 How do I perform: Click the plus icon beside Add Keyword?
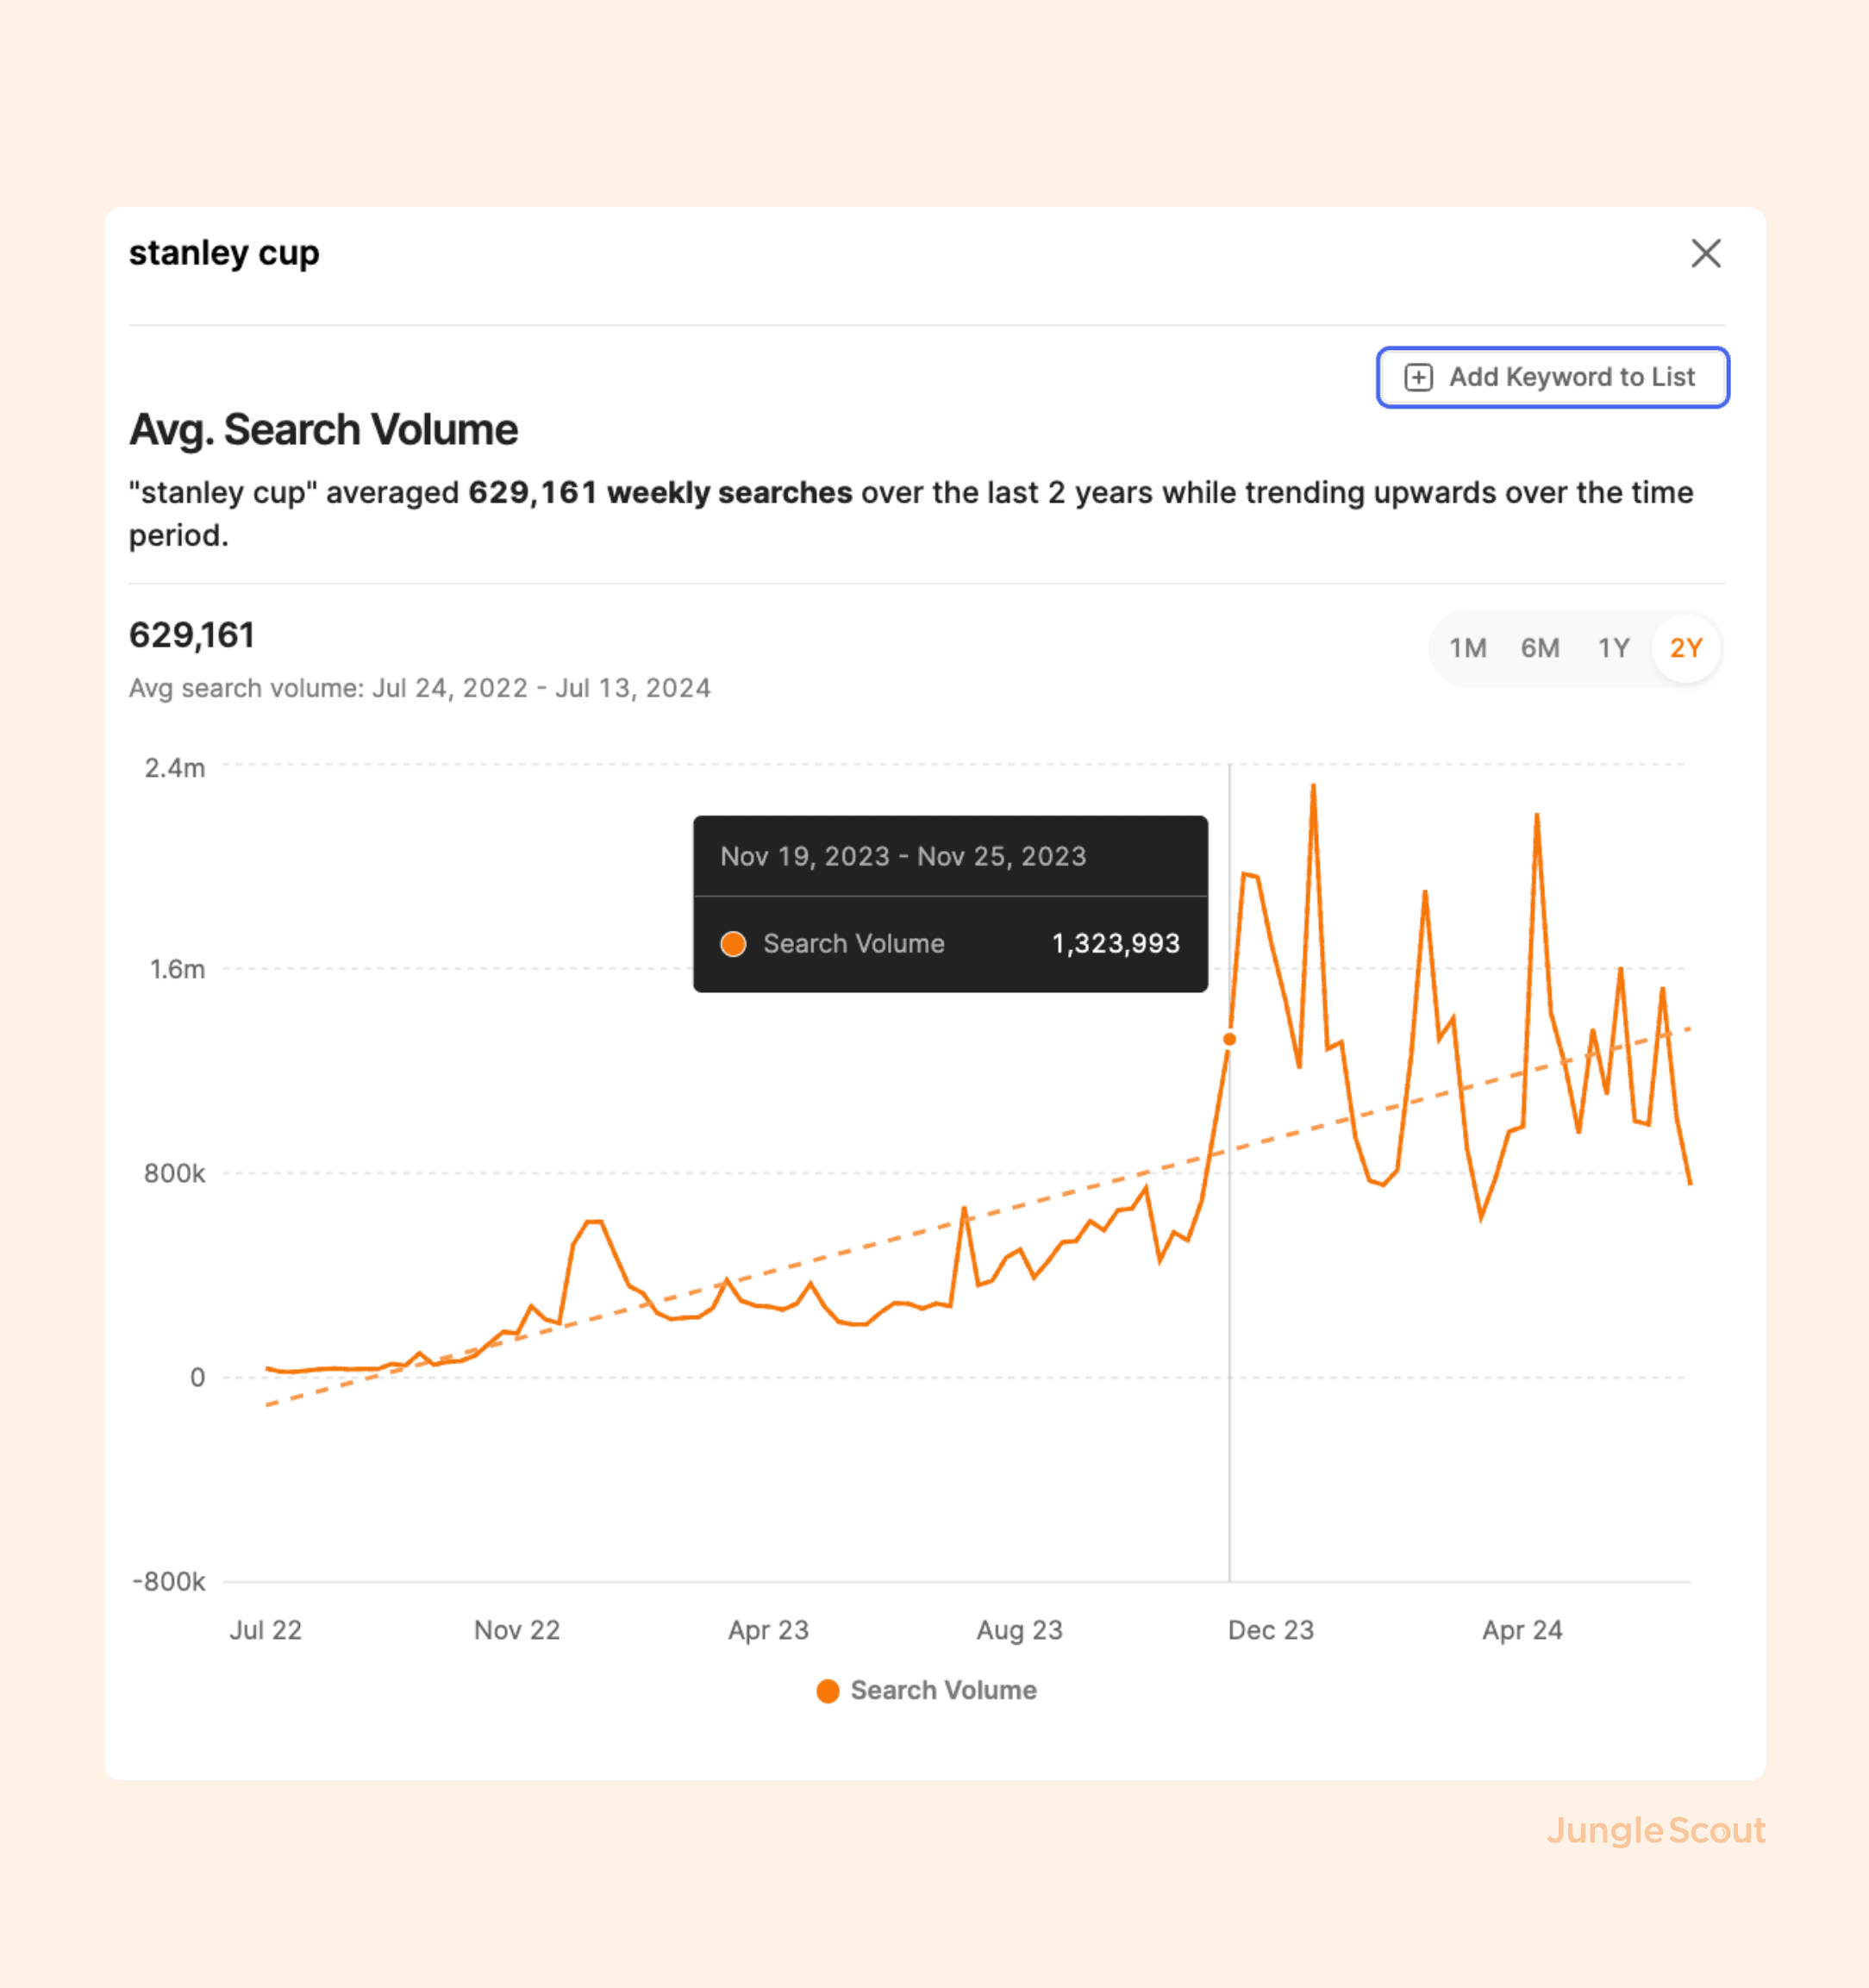pos(1418,377)
